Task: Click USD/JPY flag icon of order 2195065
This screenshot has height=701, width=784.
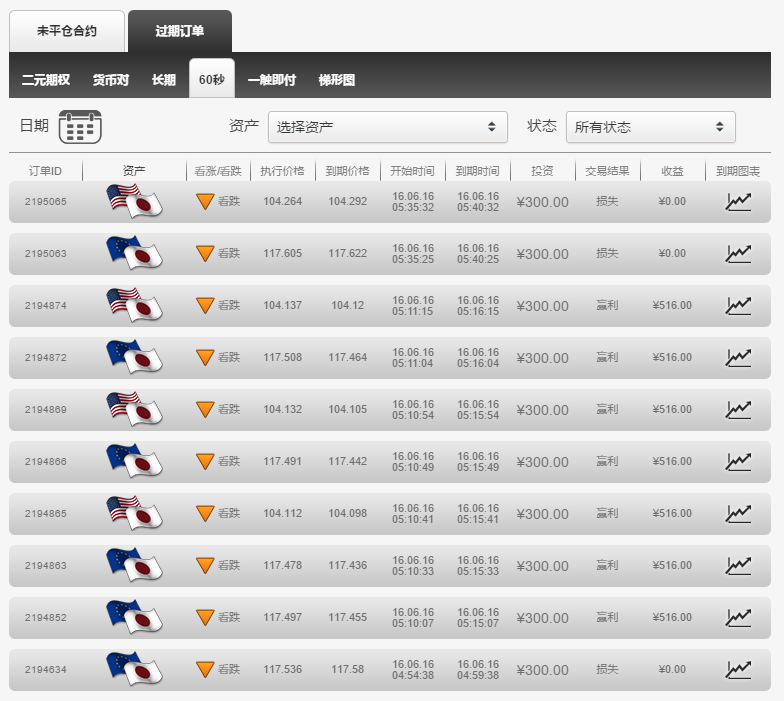Action: (134, 201)
